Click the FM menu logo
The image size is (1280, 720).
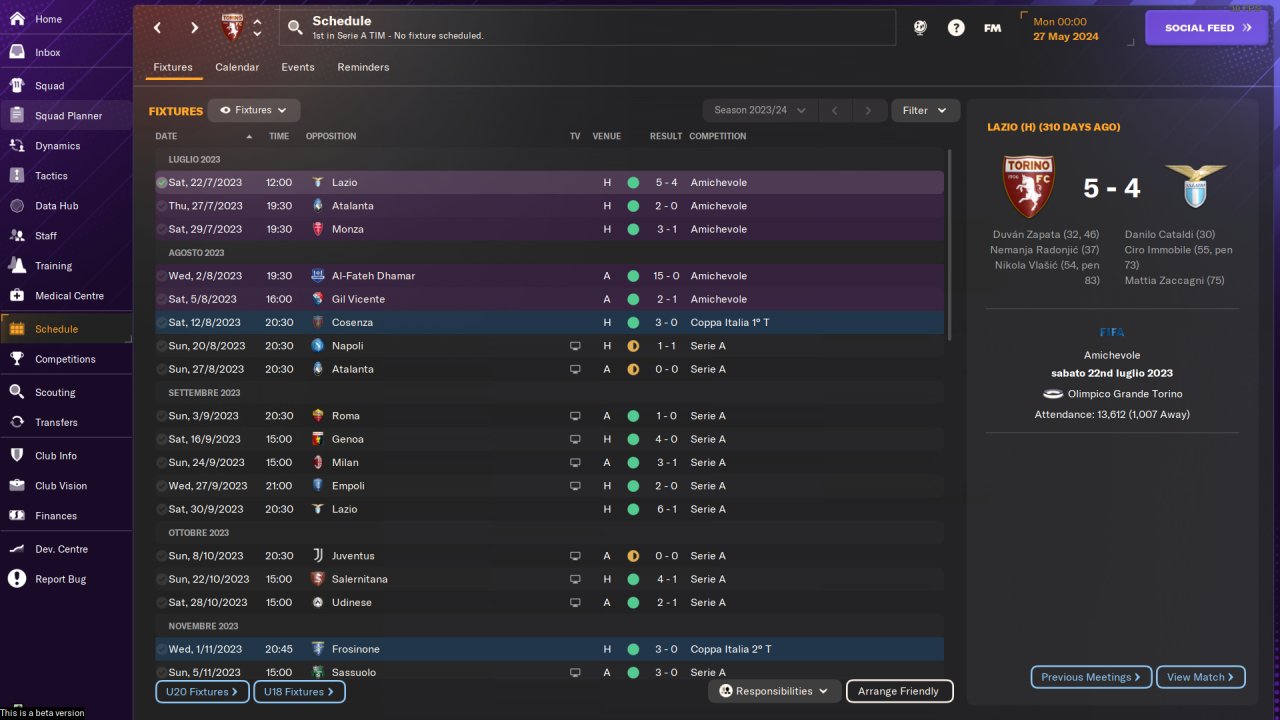click(992, 28)
